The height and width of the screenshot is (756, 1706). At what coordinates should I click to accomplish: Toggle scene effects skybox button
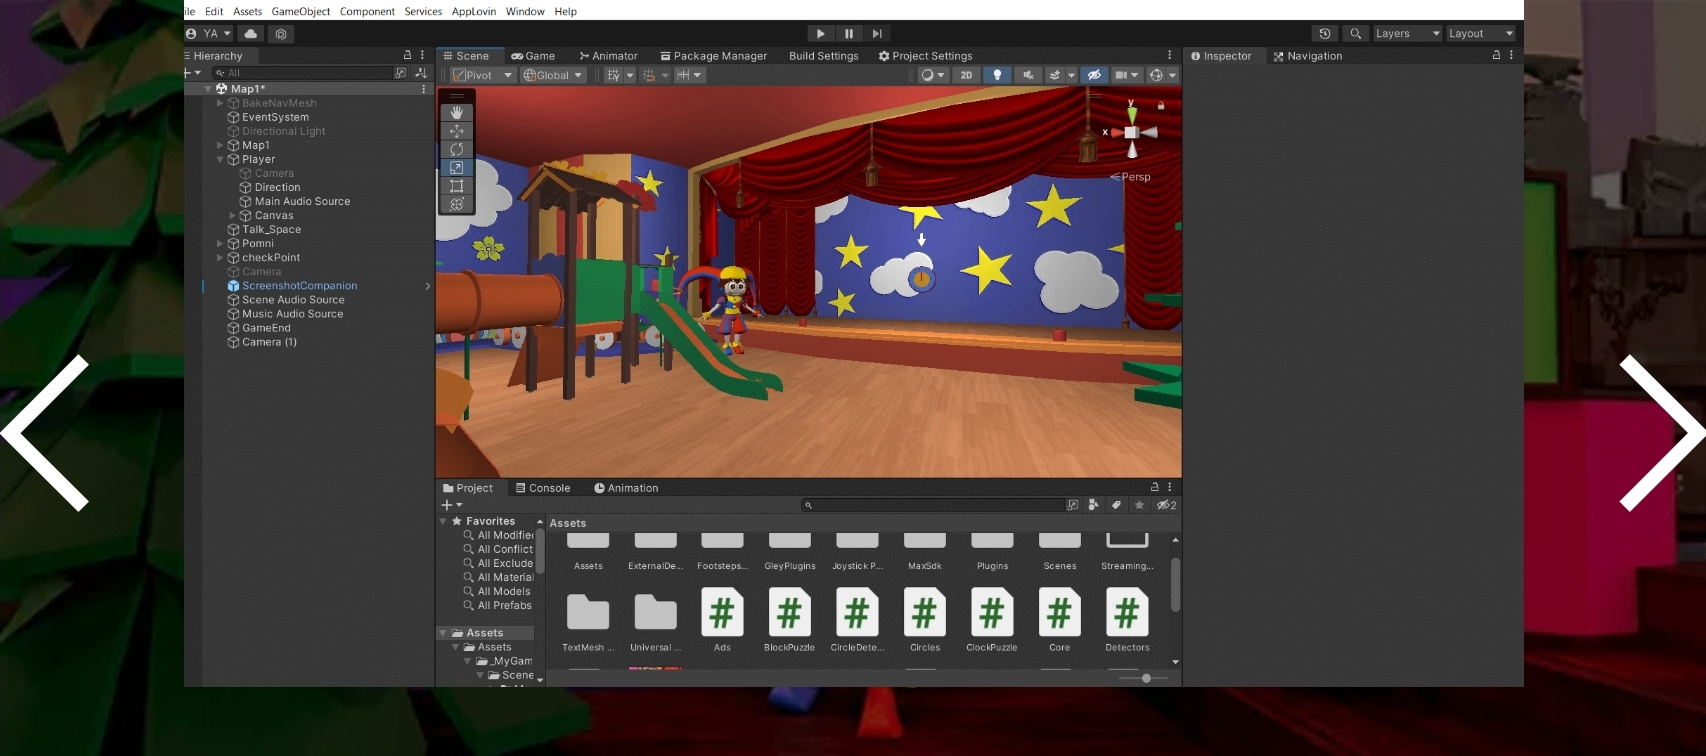click(1054, 75)
